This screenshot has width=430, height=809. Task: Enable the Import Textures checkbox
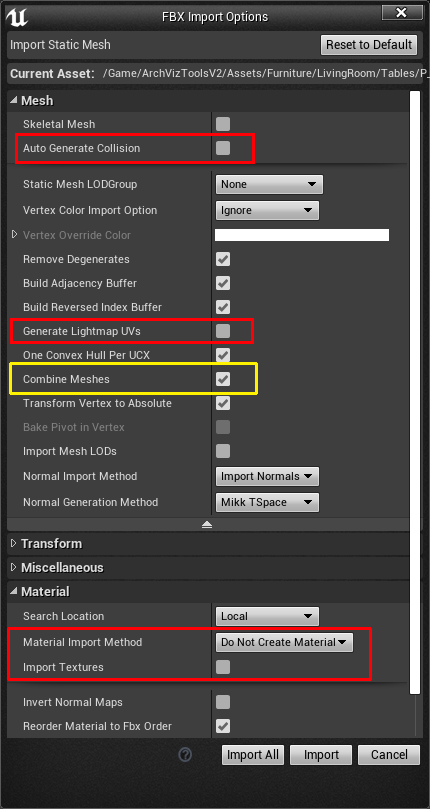pos(223,667)
